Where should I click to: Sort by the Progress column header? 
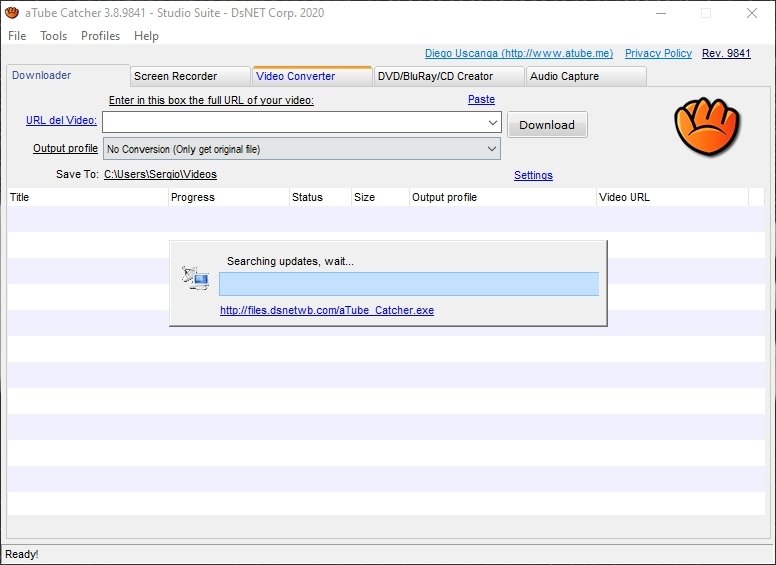coord(229,197)
